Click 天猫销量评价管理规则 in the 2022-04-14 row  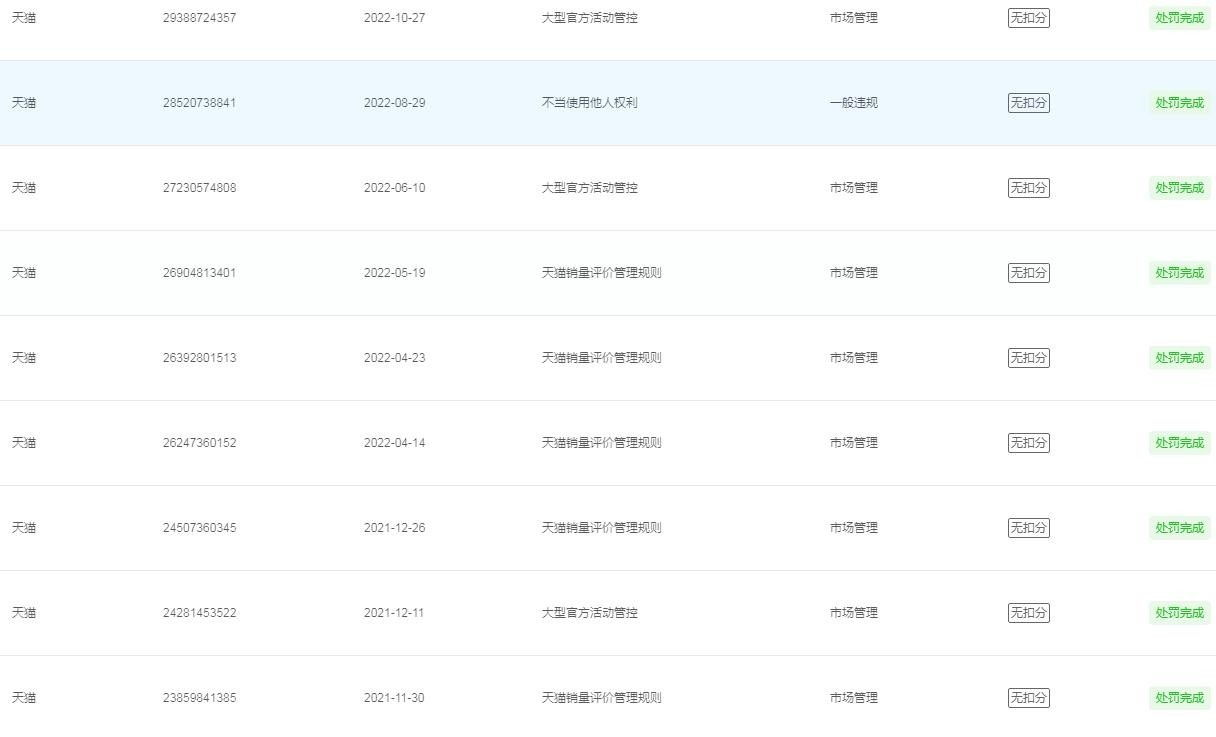[x=602, y=443]
